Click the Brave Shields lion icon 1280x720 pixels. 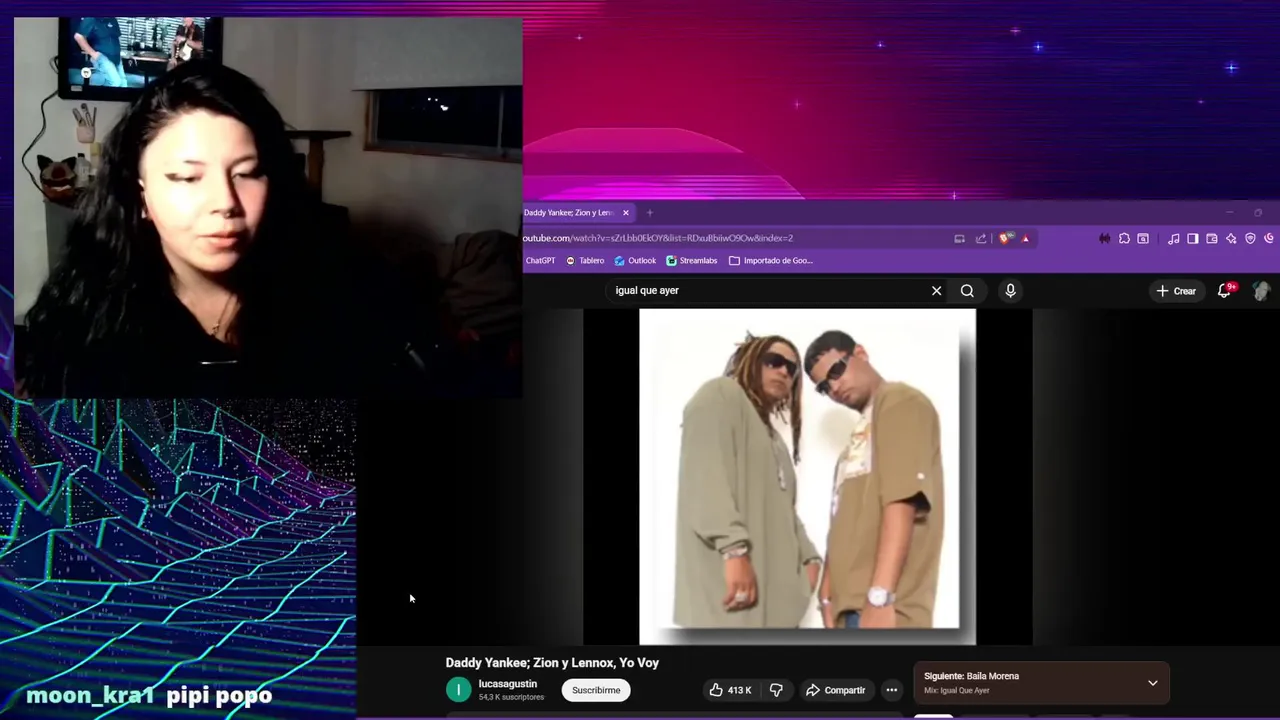pos(1004,238)
